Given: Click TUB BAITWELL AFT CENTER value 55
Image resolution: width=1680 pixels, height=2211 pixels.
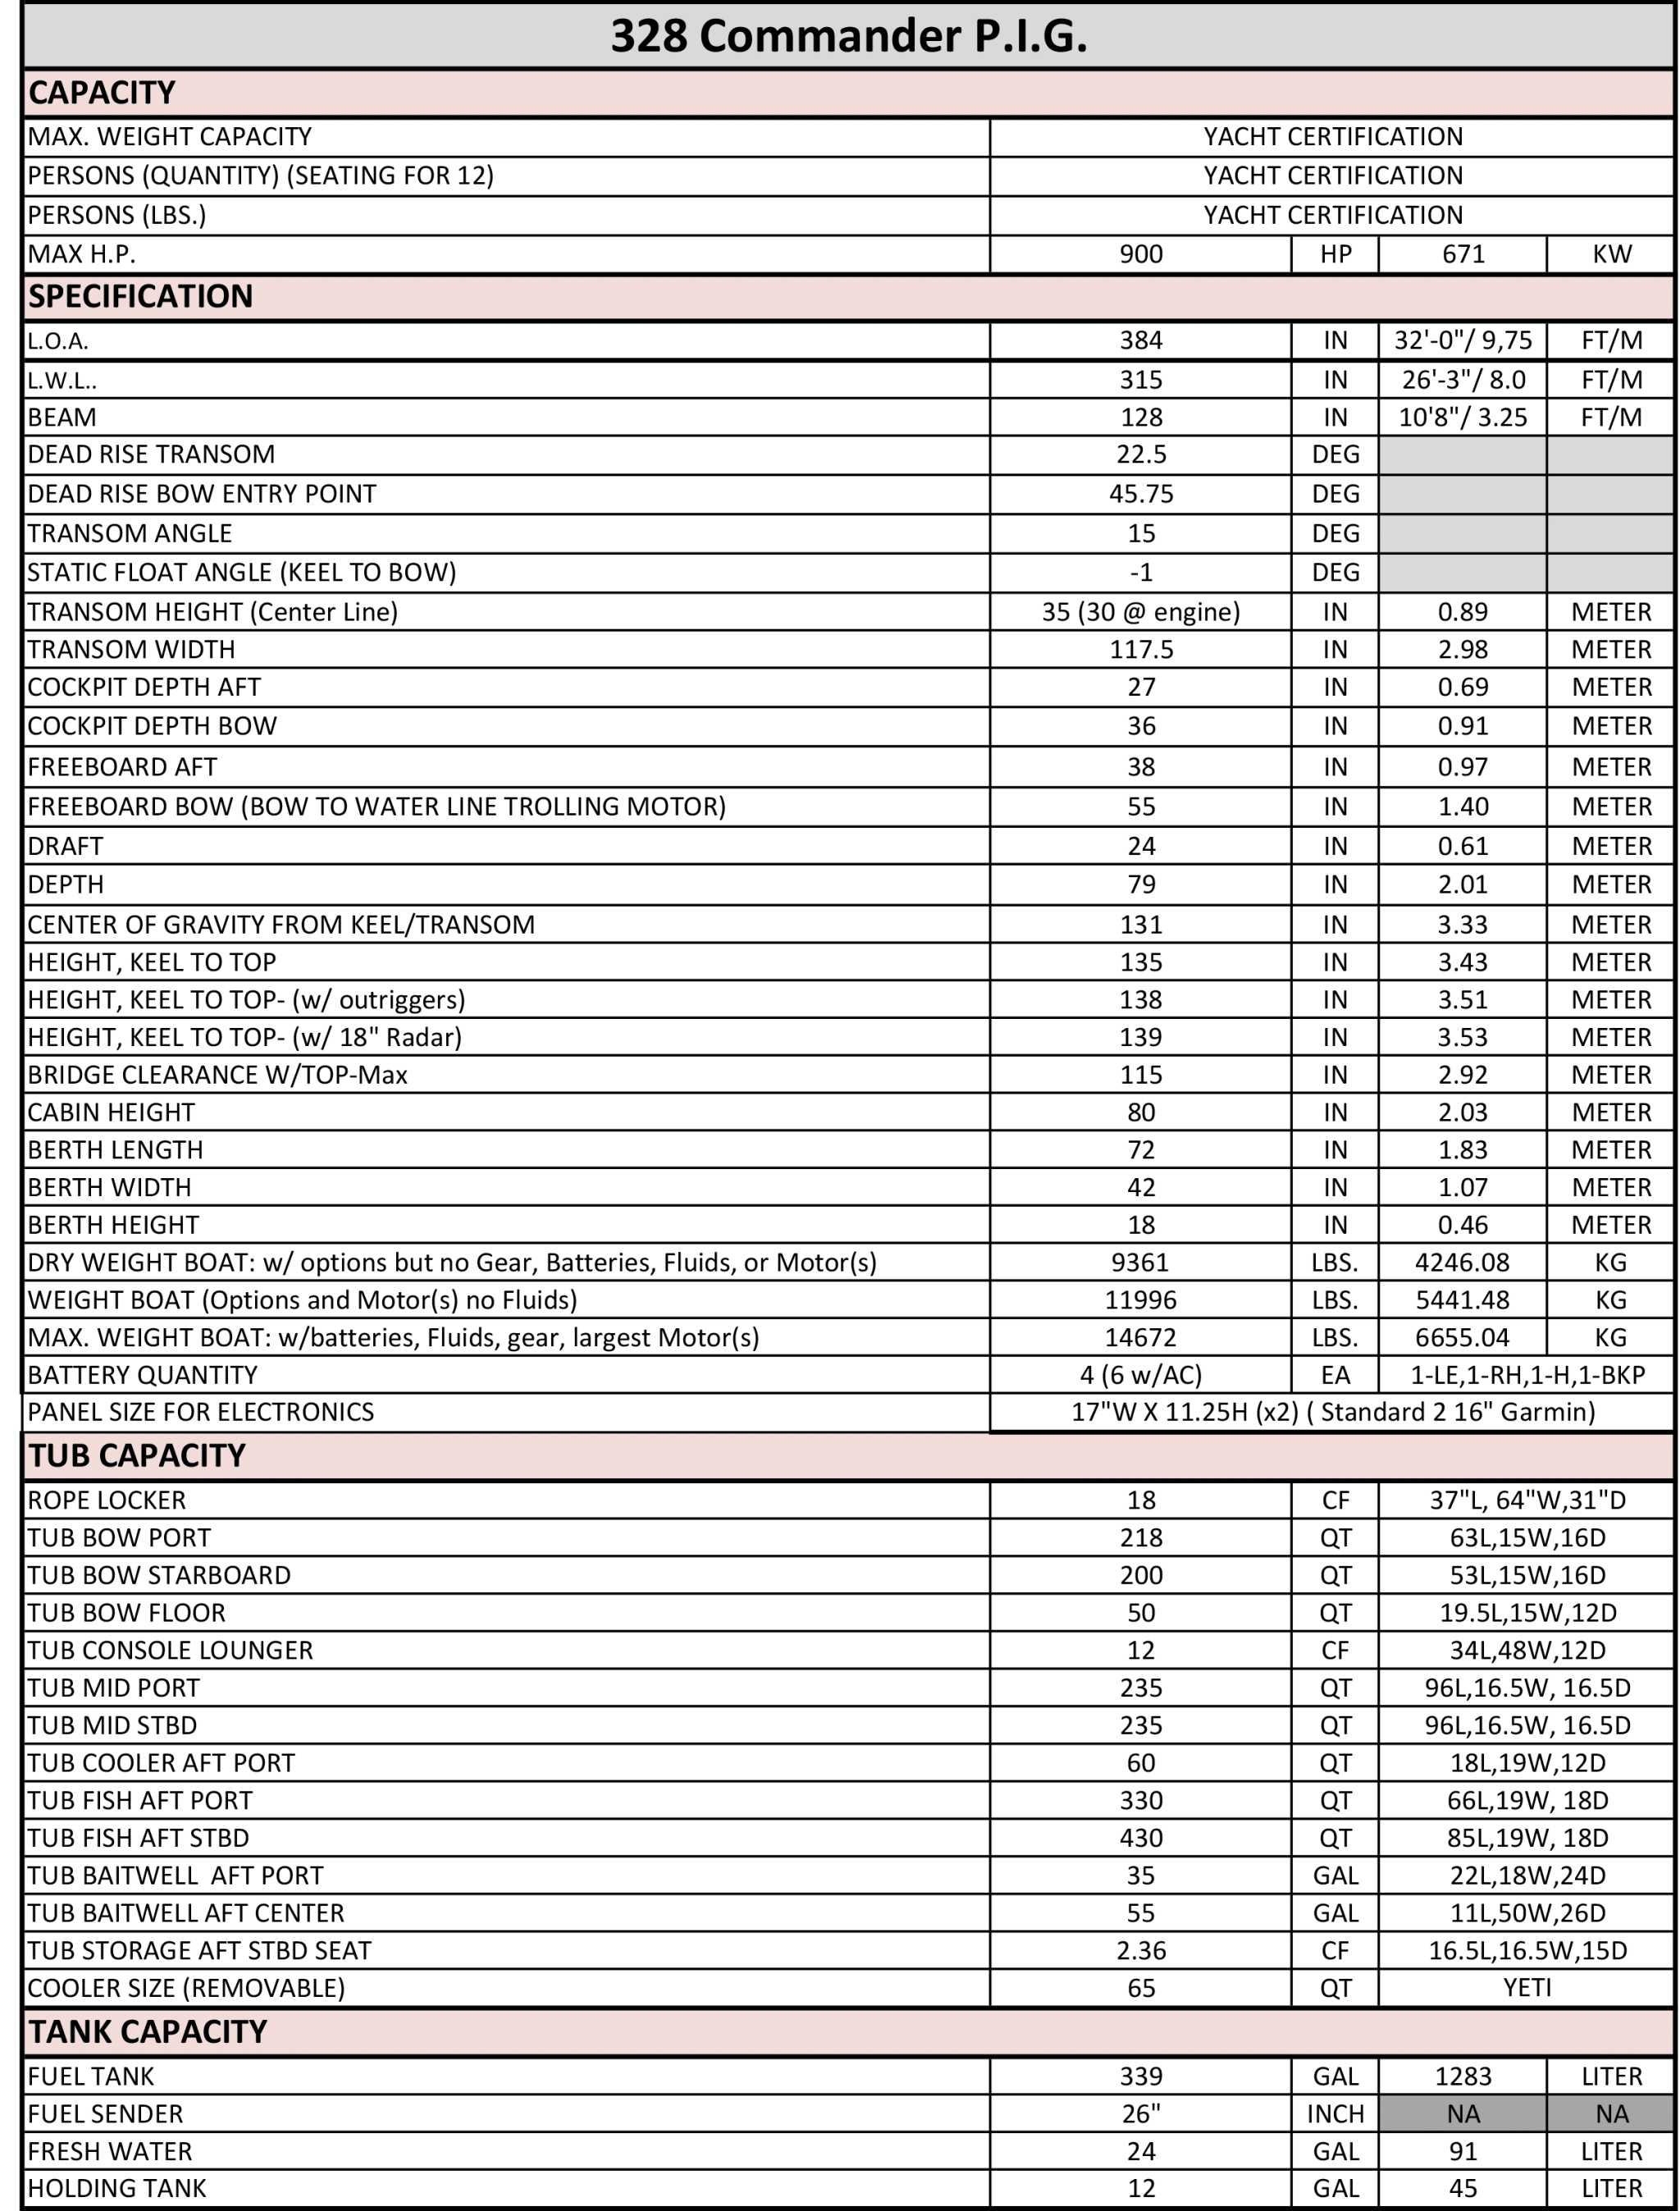Looking at the screenshot, I should [1141, 1913].
